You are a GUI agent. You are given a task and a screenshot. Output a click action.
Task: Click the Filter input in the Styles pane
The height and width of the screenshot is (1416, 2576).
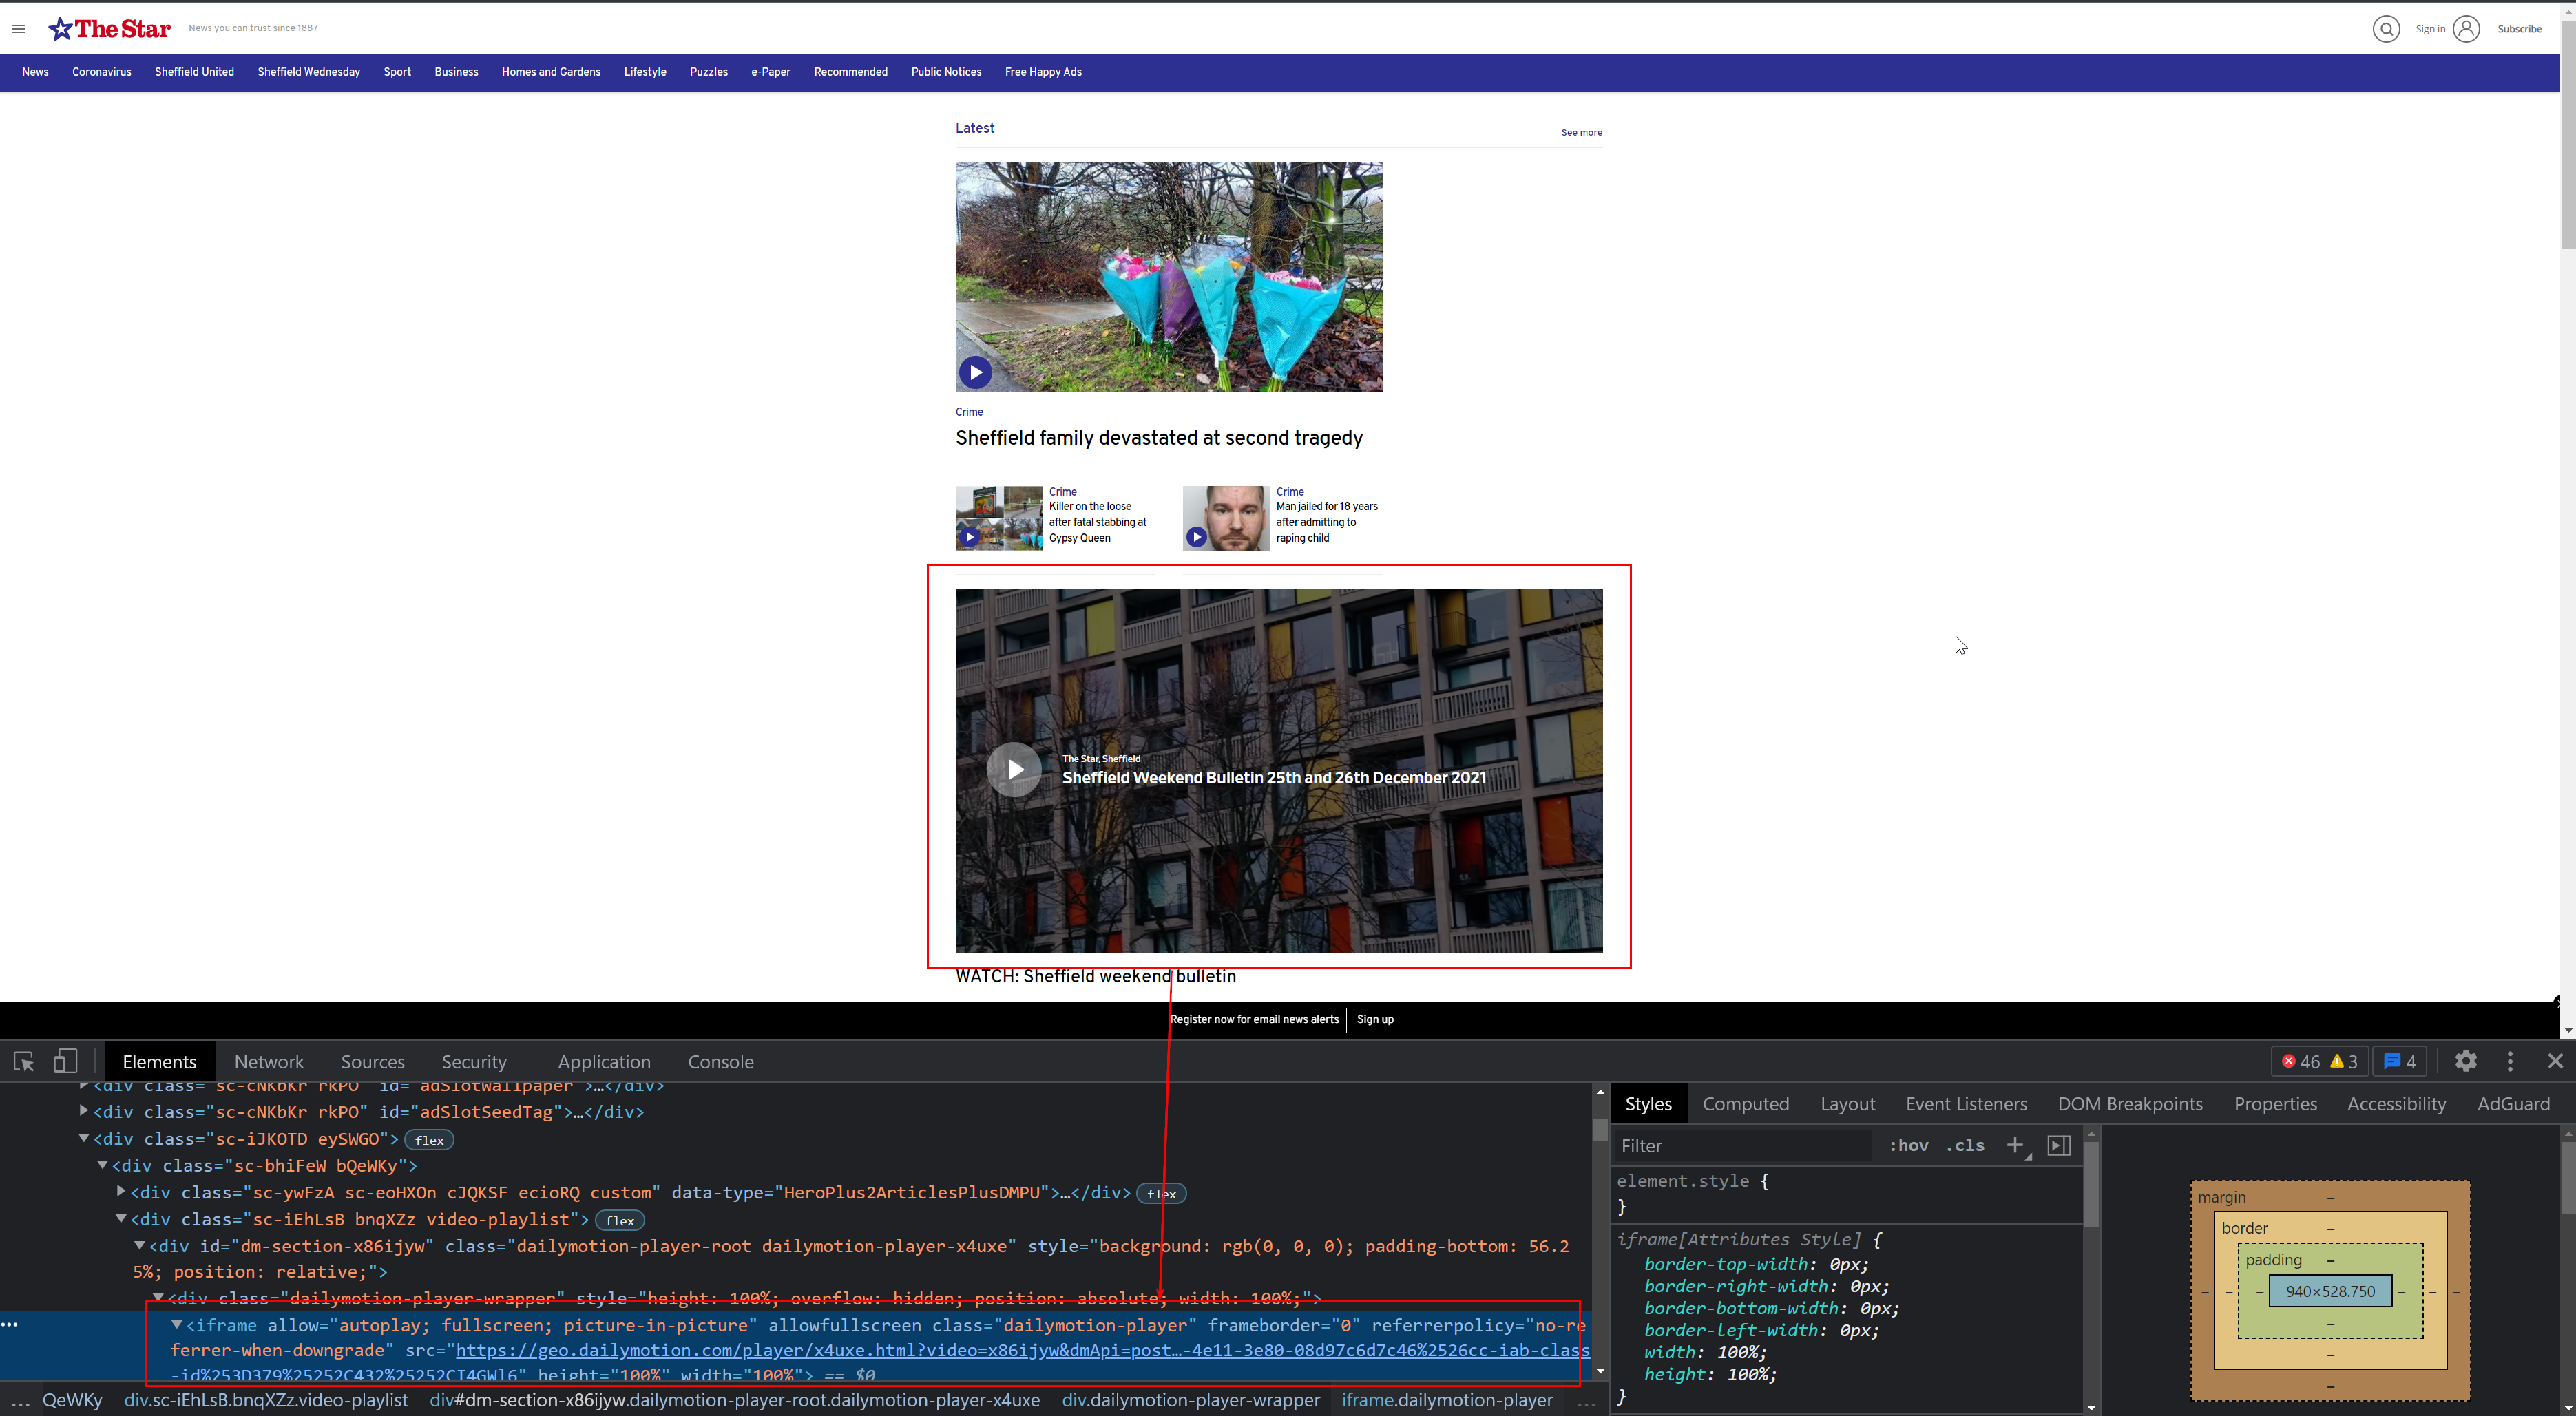coord(1740,1146)
